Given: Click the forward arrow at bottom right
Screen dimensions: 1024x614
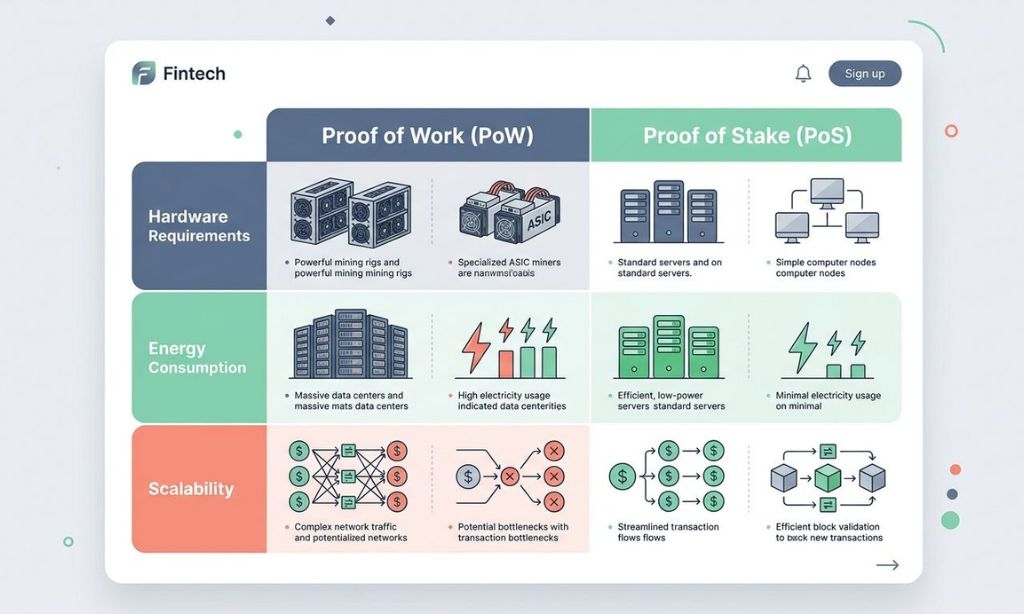Looking at the screenshot, I should [x=886, y=565].
